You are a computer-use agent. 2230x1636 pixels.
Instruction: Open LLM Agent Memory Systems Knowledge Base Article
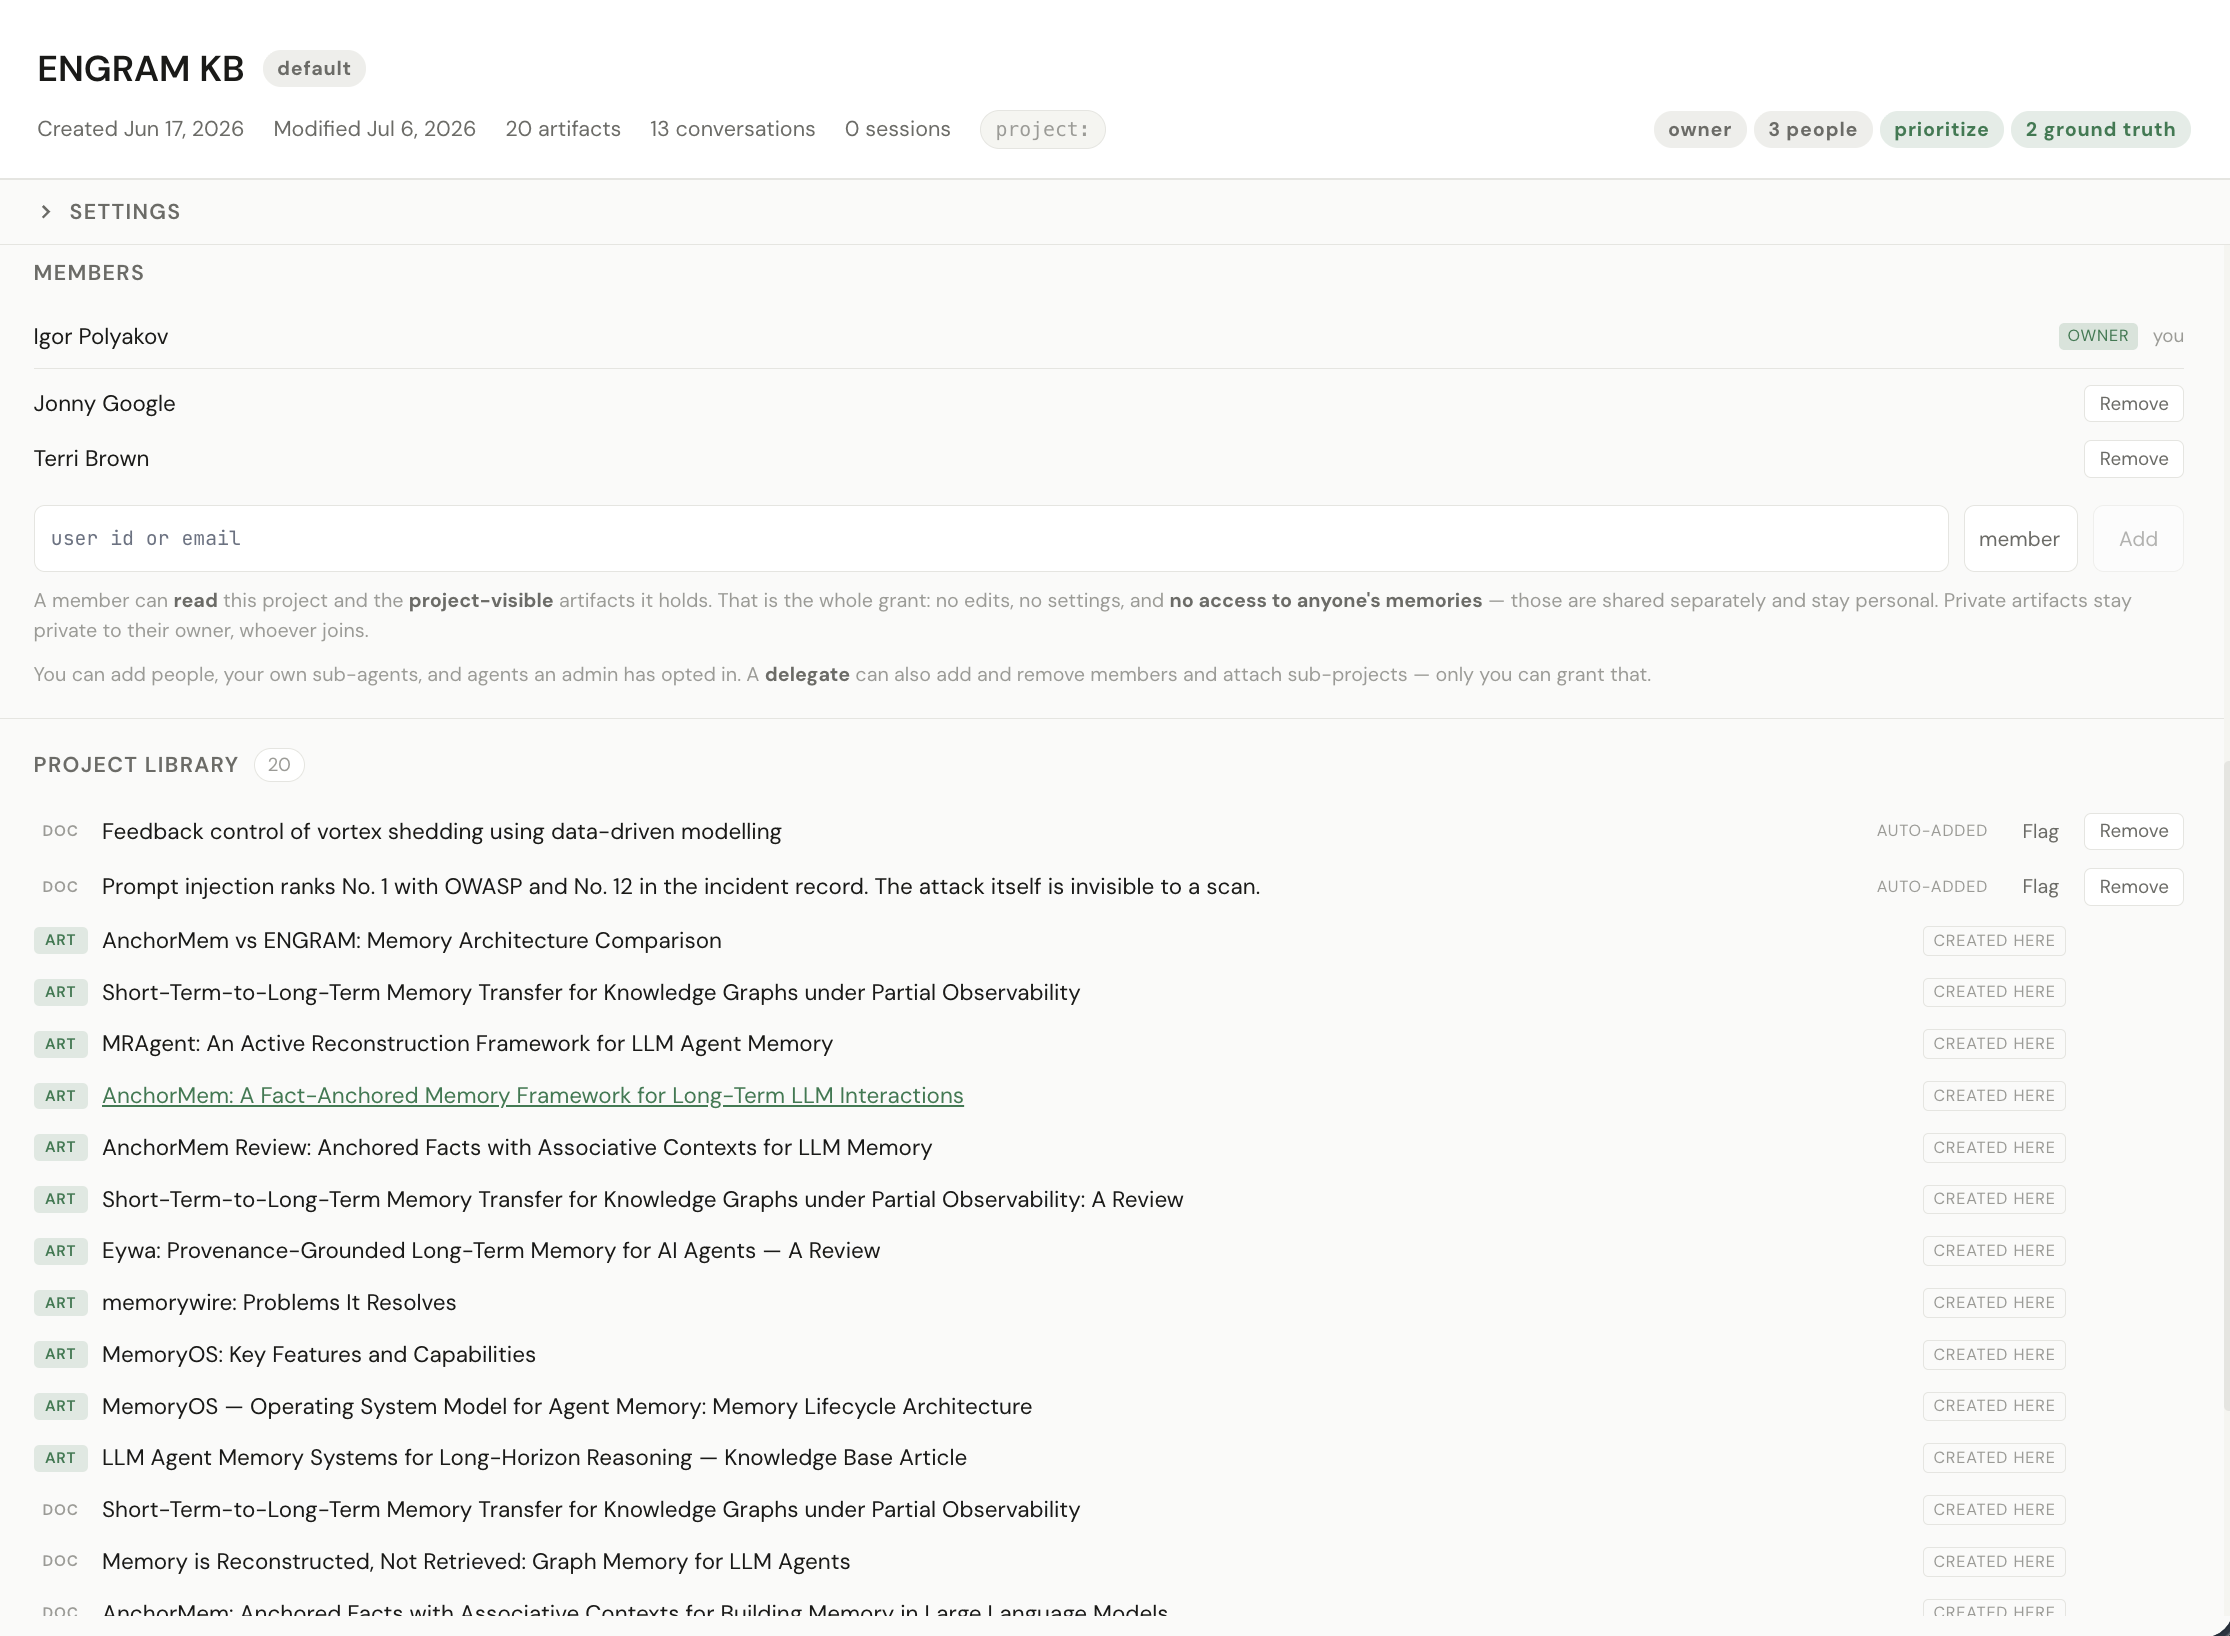[x=534, y=1457]
